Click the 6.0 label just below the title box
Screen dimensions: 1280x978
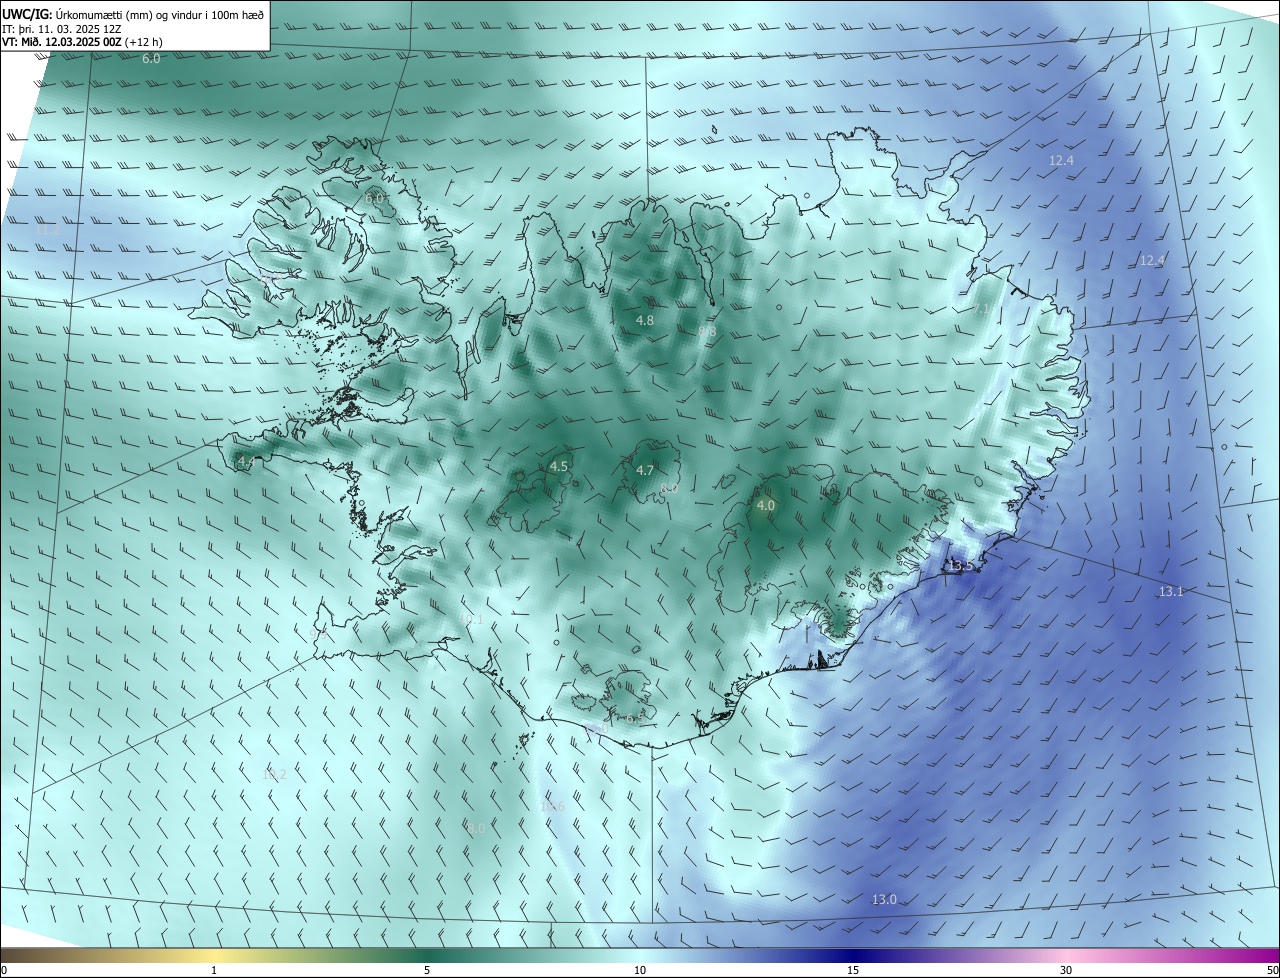[151, 59]
